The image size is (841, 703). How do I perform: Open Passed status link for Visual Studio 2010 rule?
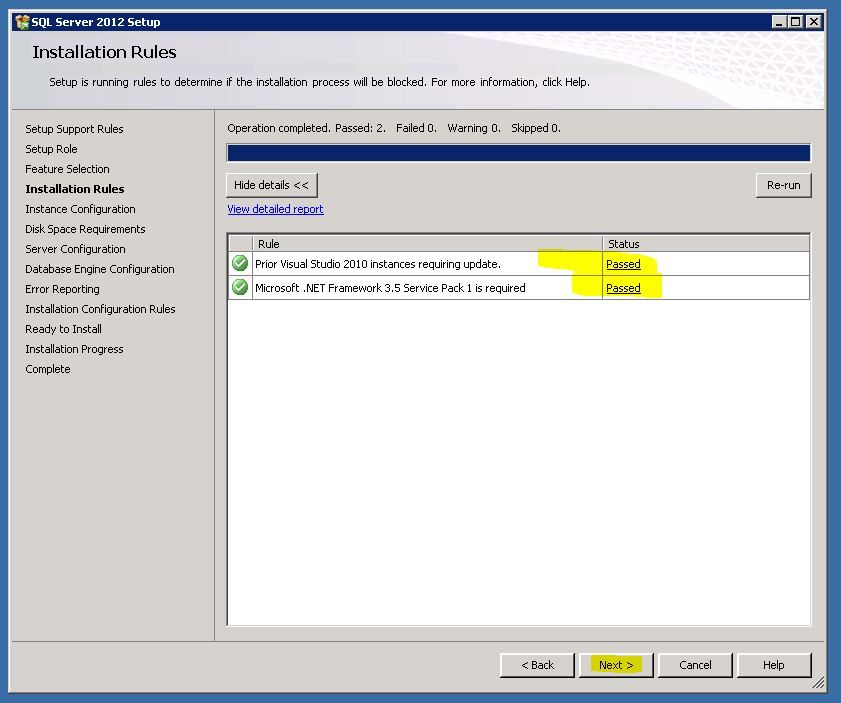[x=623, y=264]
